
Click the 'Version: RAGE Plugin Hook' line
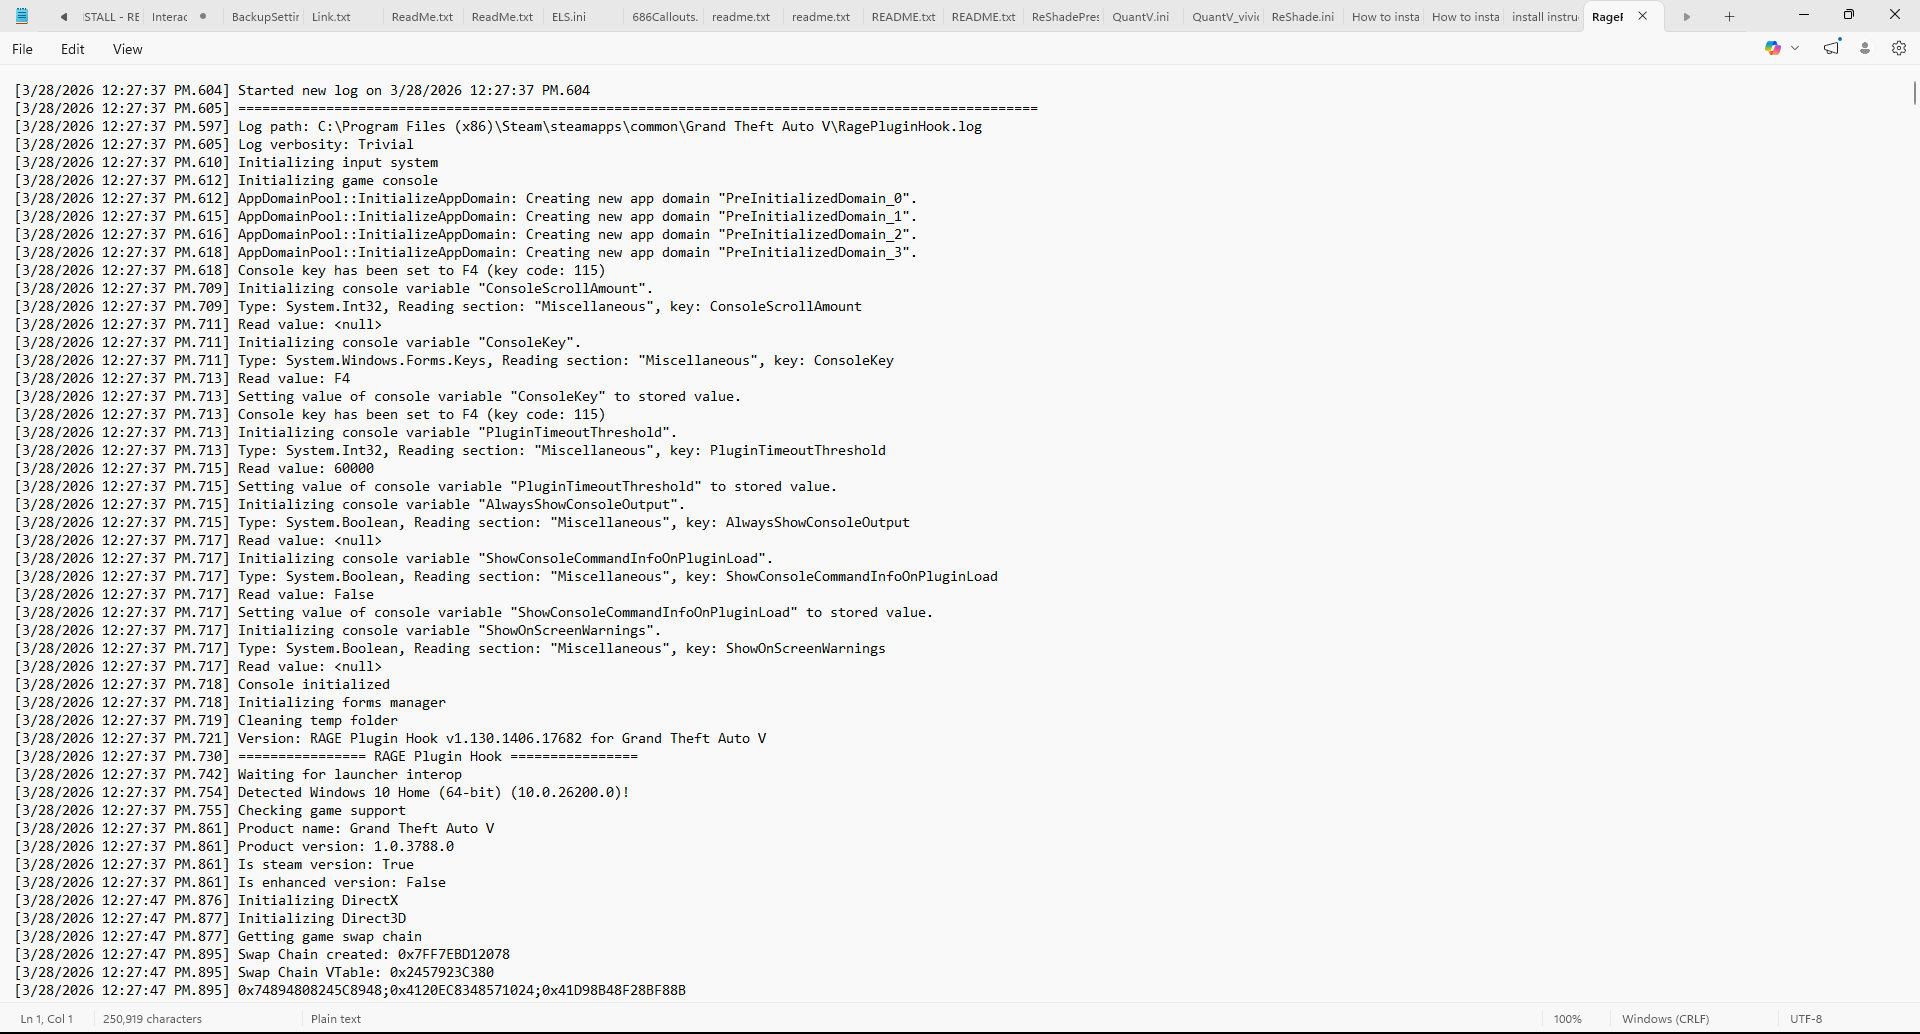(390, 738)
